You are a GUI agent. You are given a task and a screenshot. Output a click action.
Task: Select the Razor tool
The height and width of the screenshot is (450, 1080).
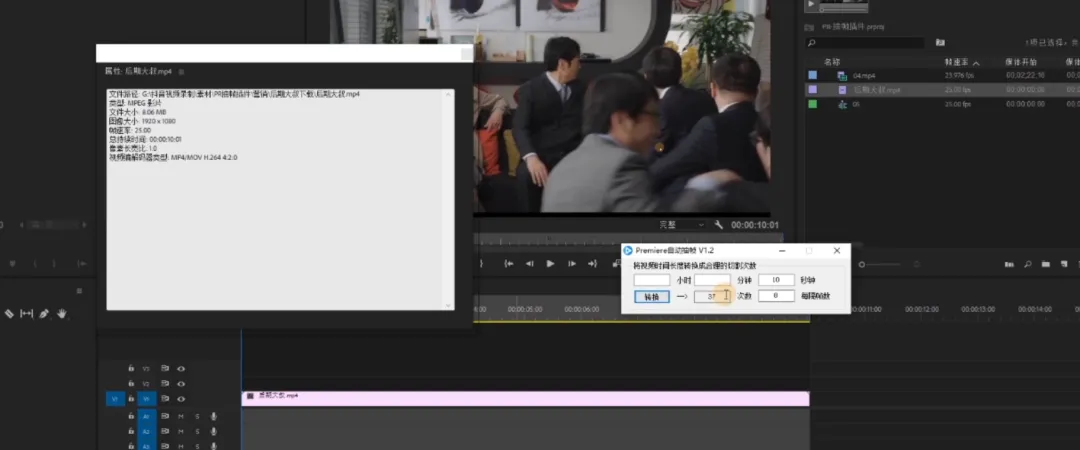(9, 314)
